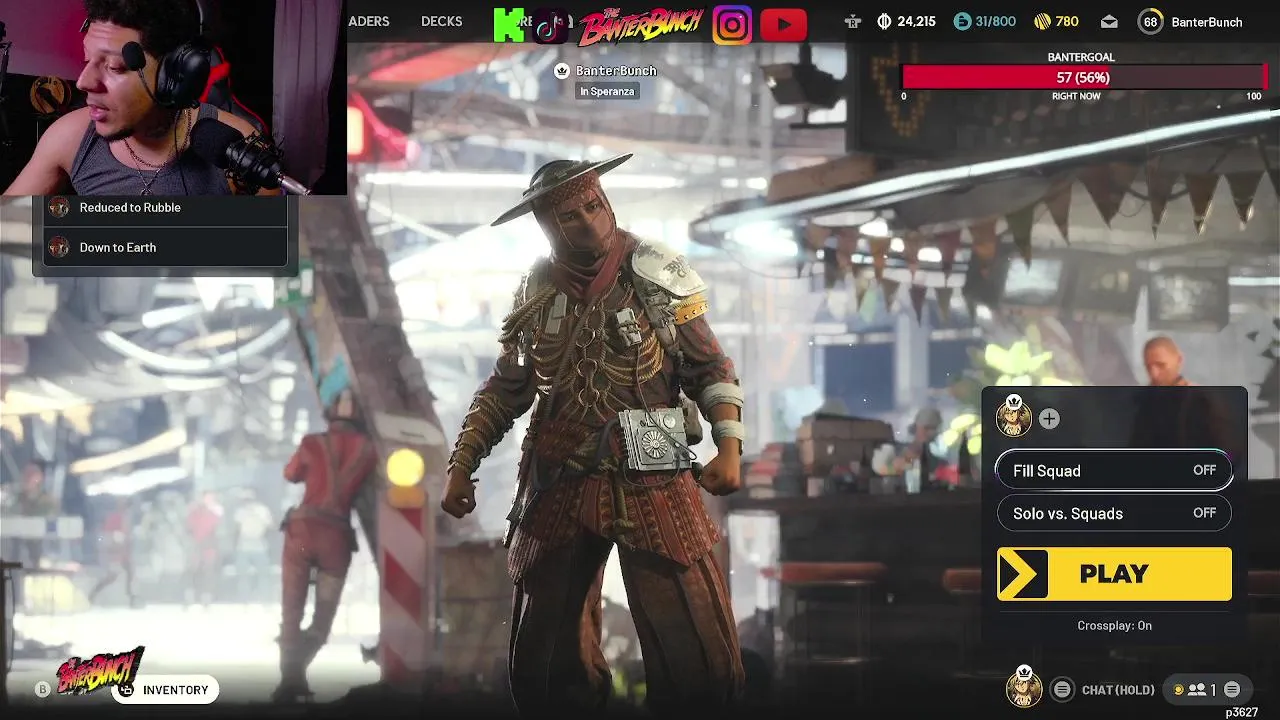Click the Reduced to Rubble quest icon
This screenshot has height=720, width=1280.
pyautogui.click(x=59, y=207)
